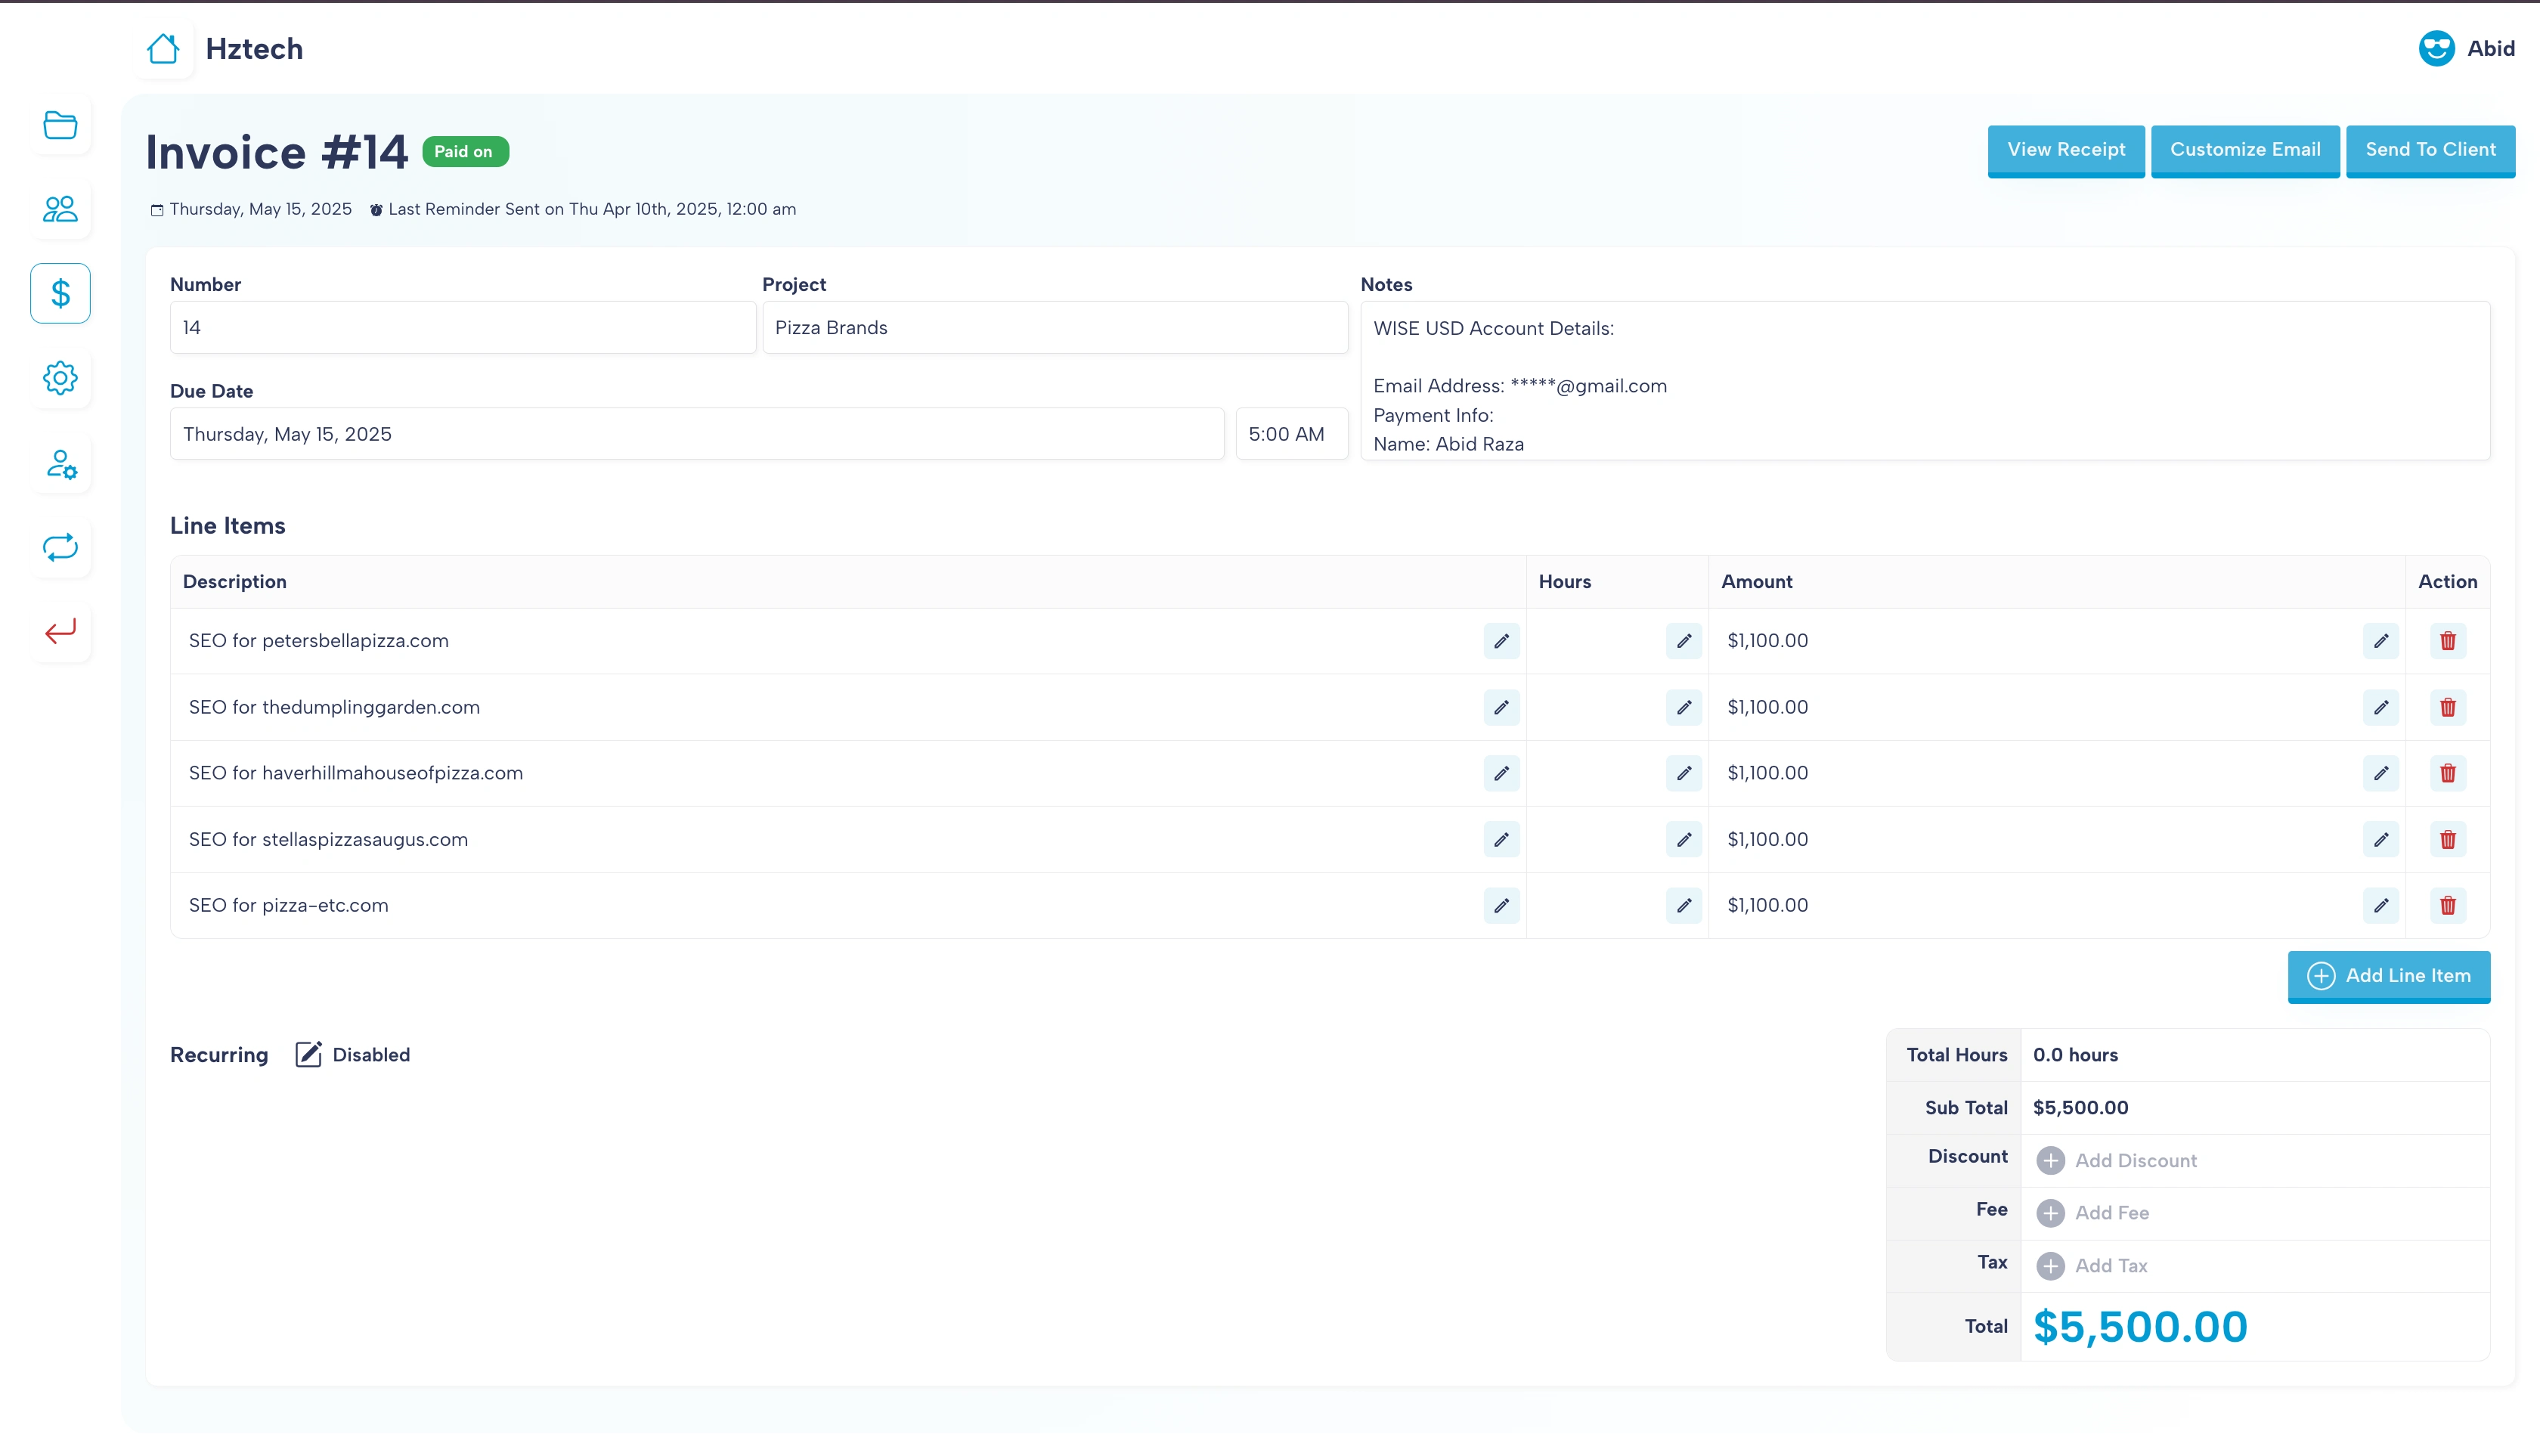The width and height of the screenshot is (2540, 1456).
Task: Open the Project field showing Pizza Brands
Action: click(1054, 328)
